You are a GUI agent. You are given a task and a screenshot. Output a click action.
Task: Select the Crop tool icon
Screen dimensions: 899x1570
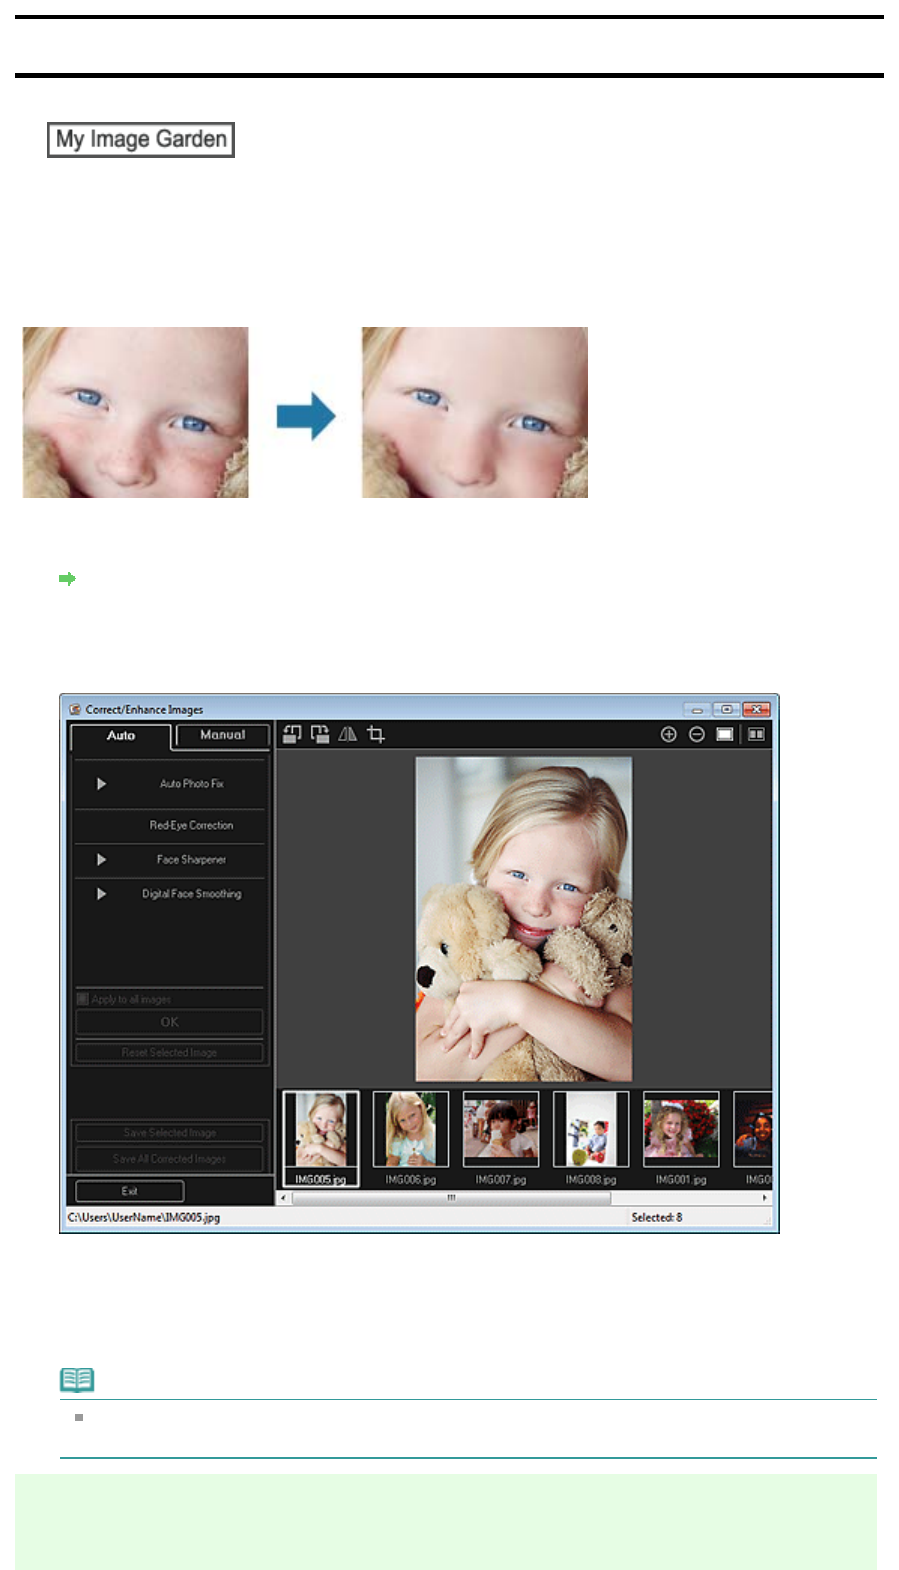pos(376,734)
